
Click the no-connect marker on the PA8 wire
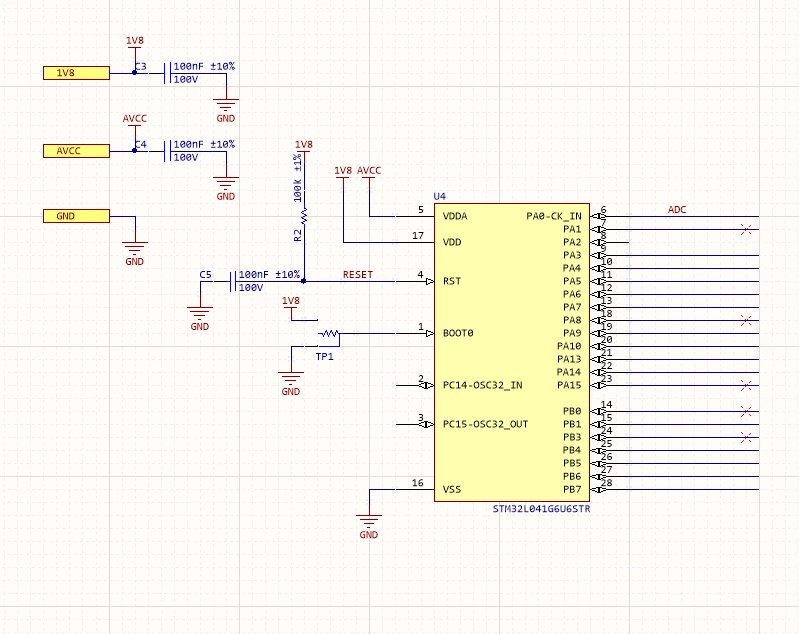click(x=746, y=320)
